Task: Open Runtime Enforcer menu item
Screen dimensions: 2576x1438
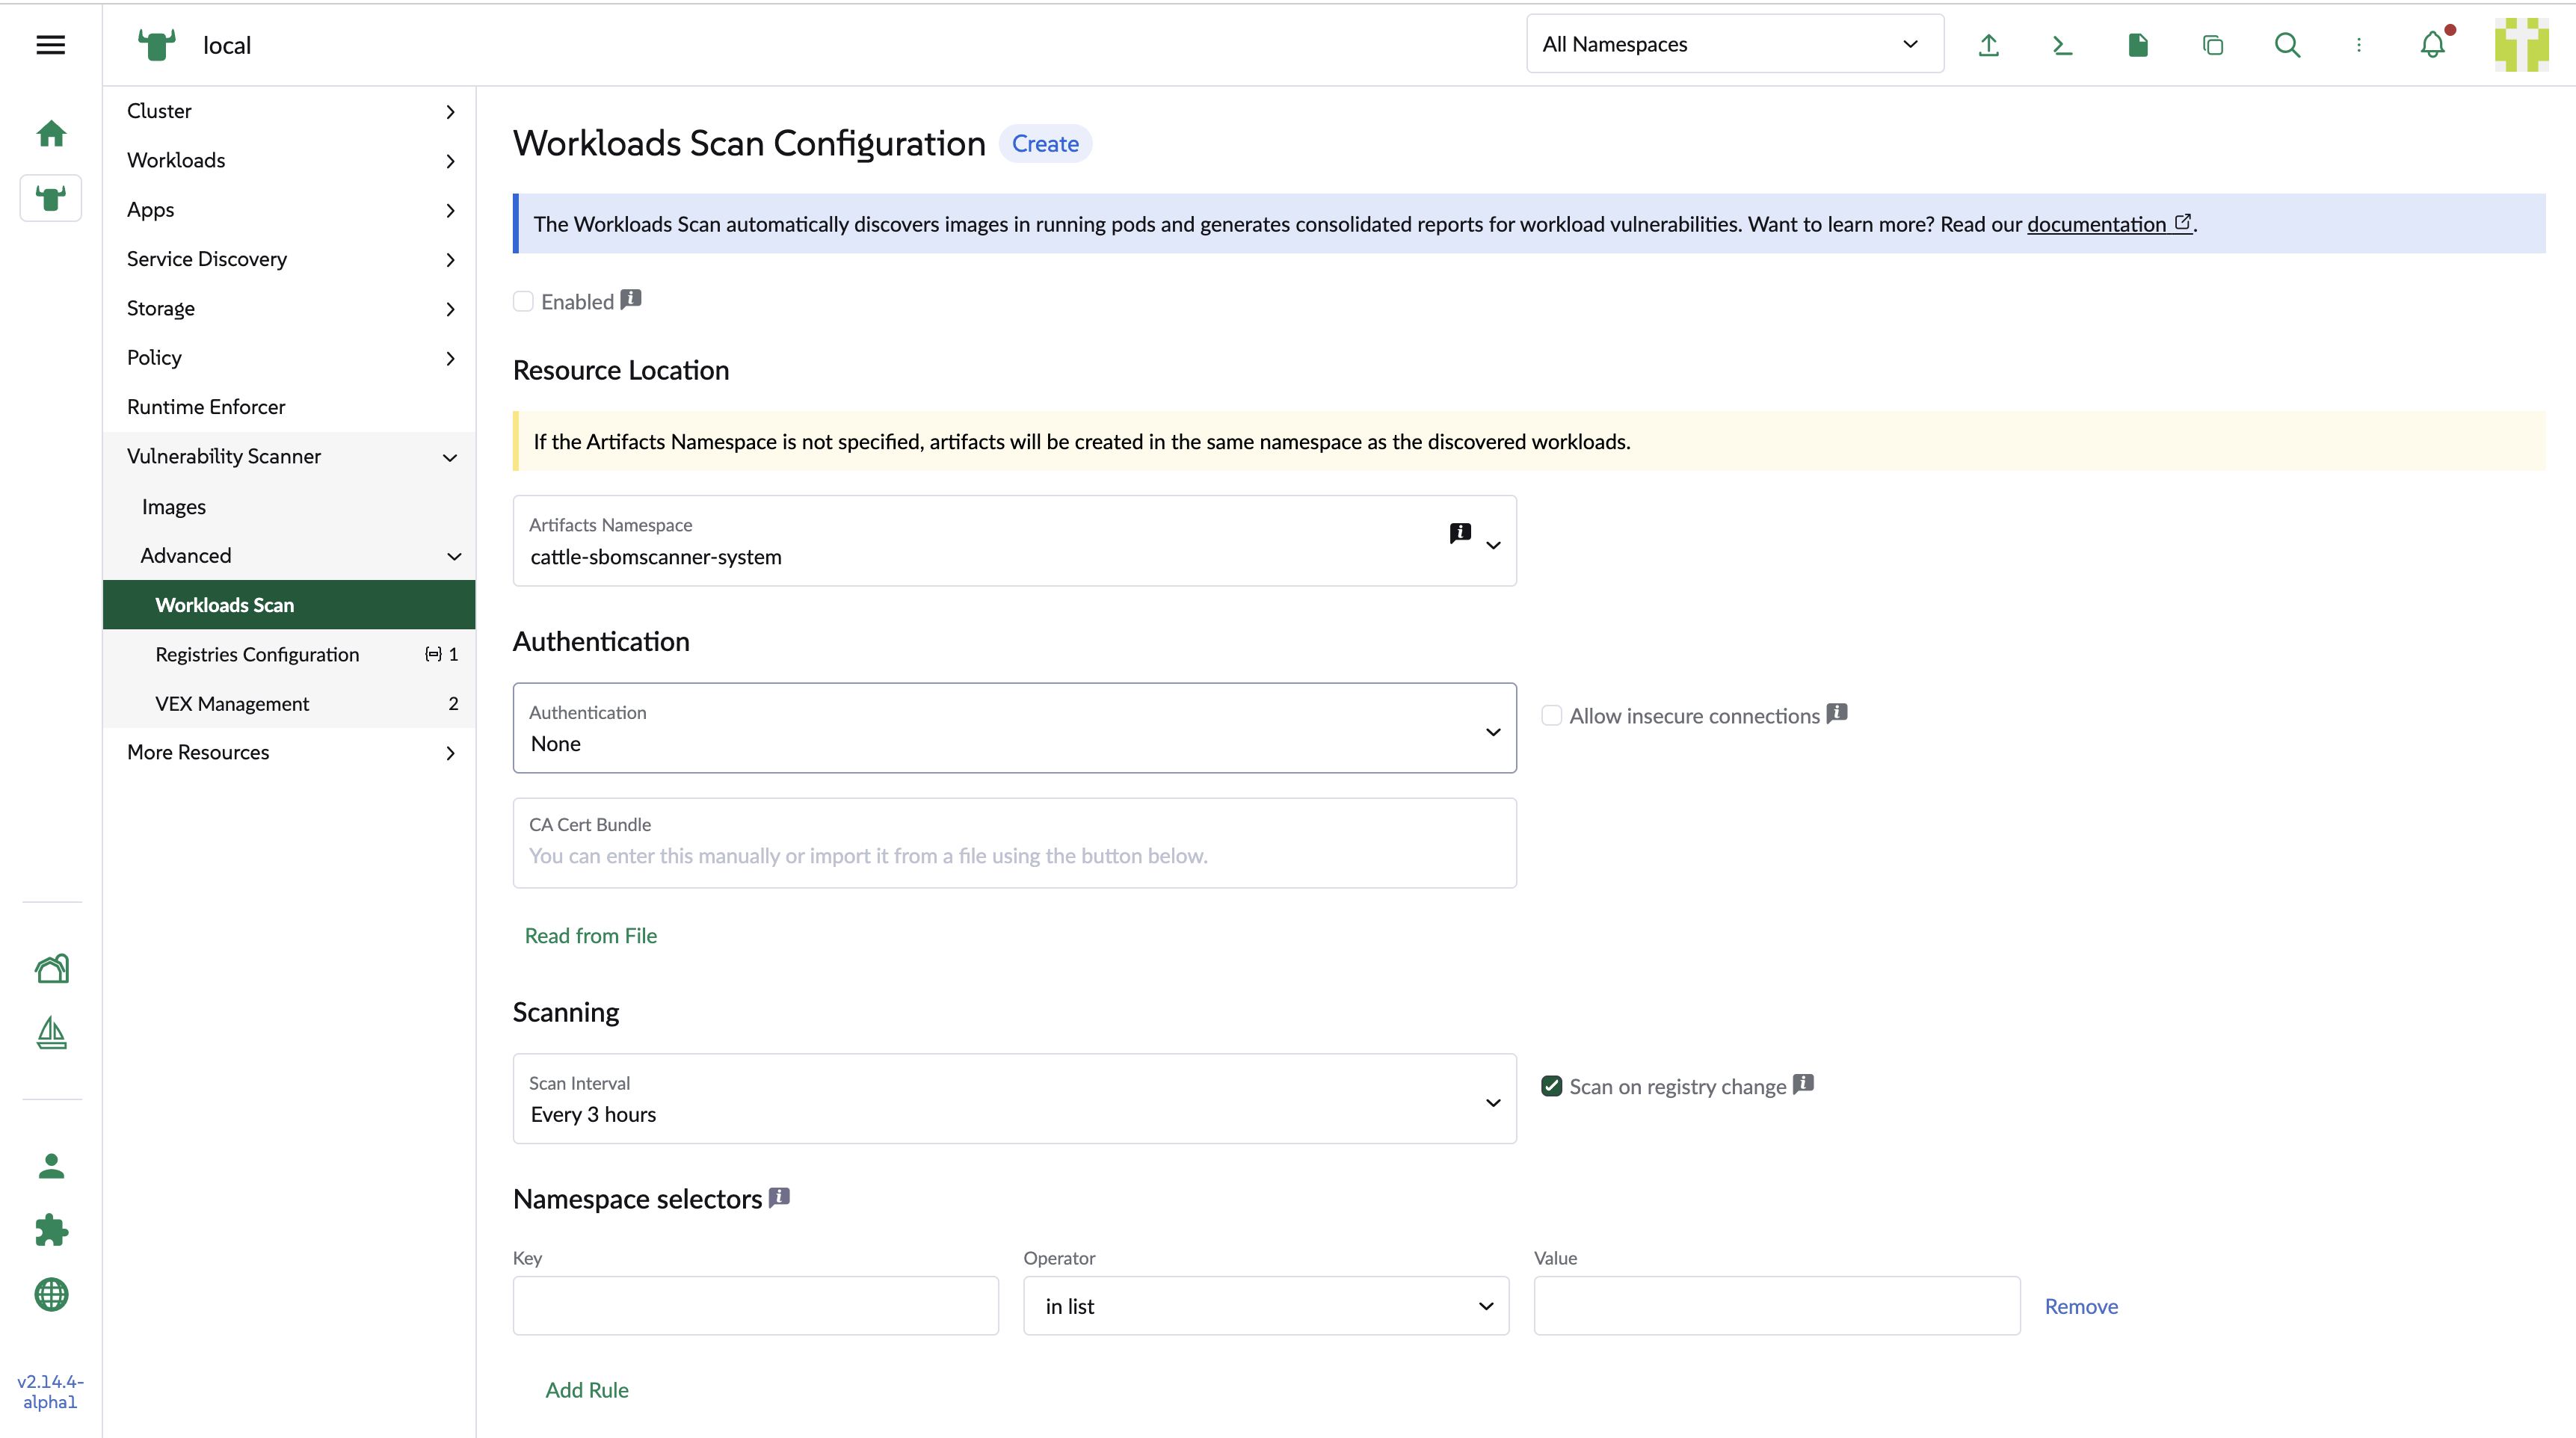Action: point(289,407)
